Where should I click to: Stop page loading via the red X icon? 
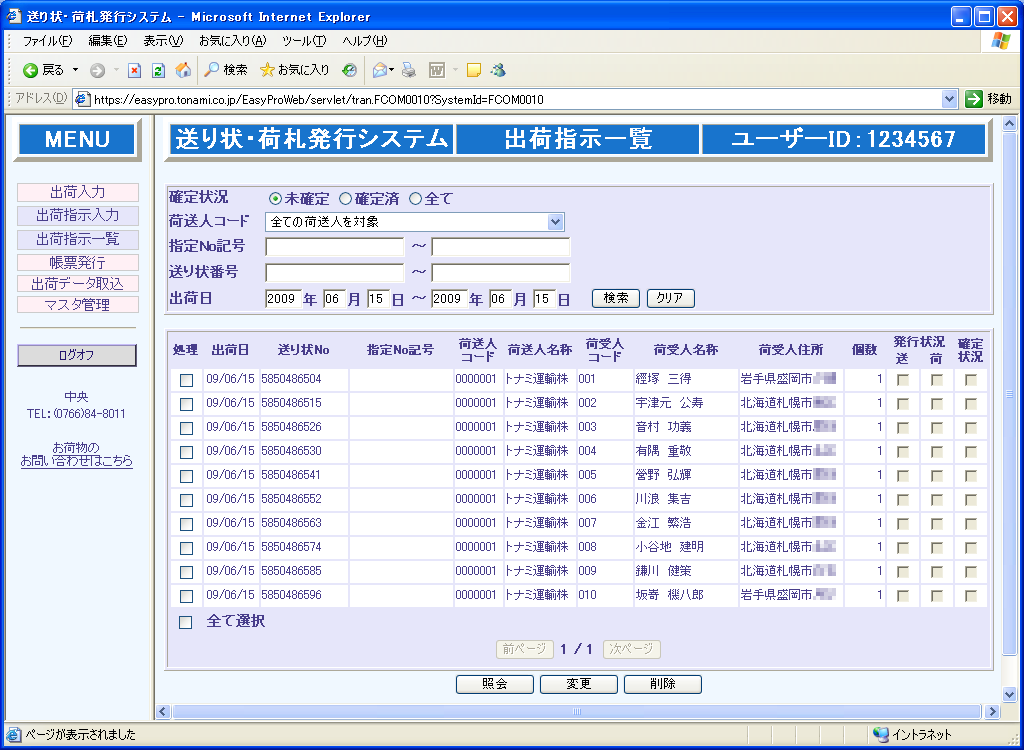[x=135, y=71]
